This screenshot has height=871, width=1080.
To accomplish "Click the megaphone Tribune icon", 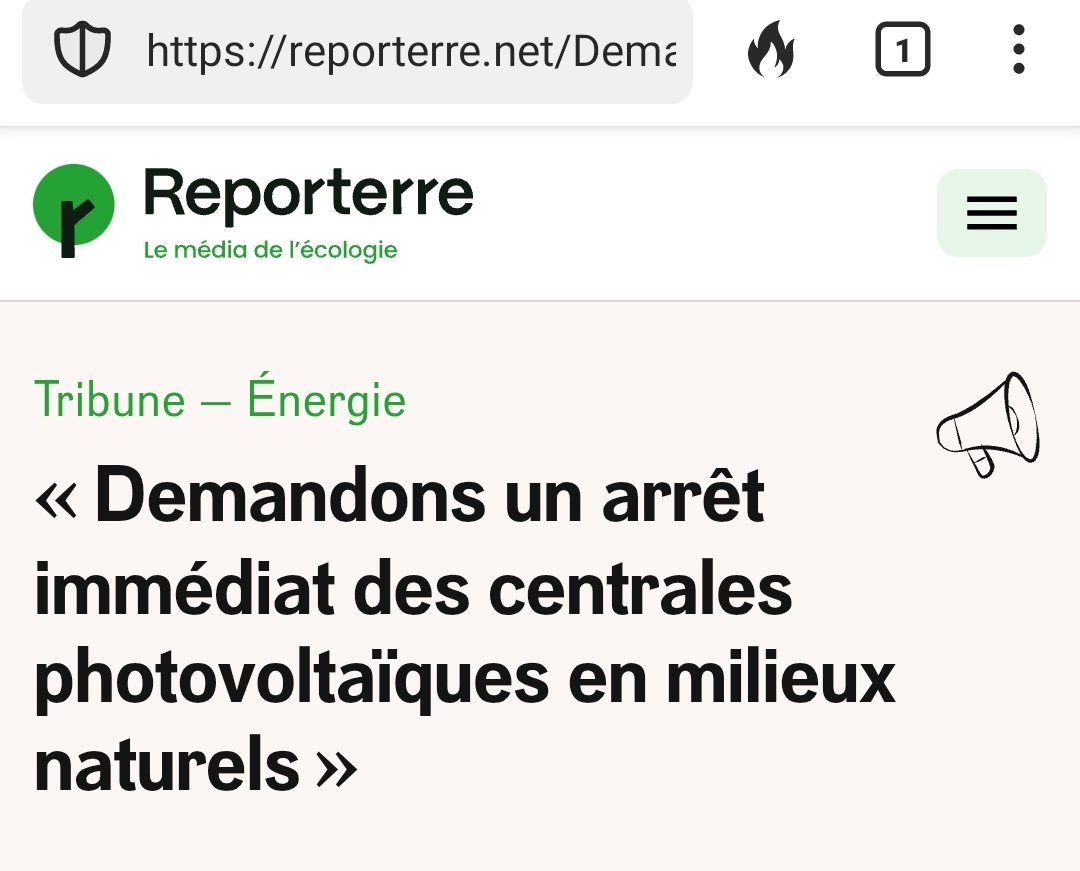I will tap(988, 424).
